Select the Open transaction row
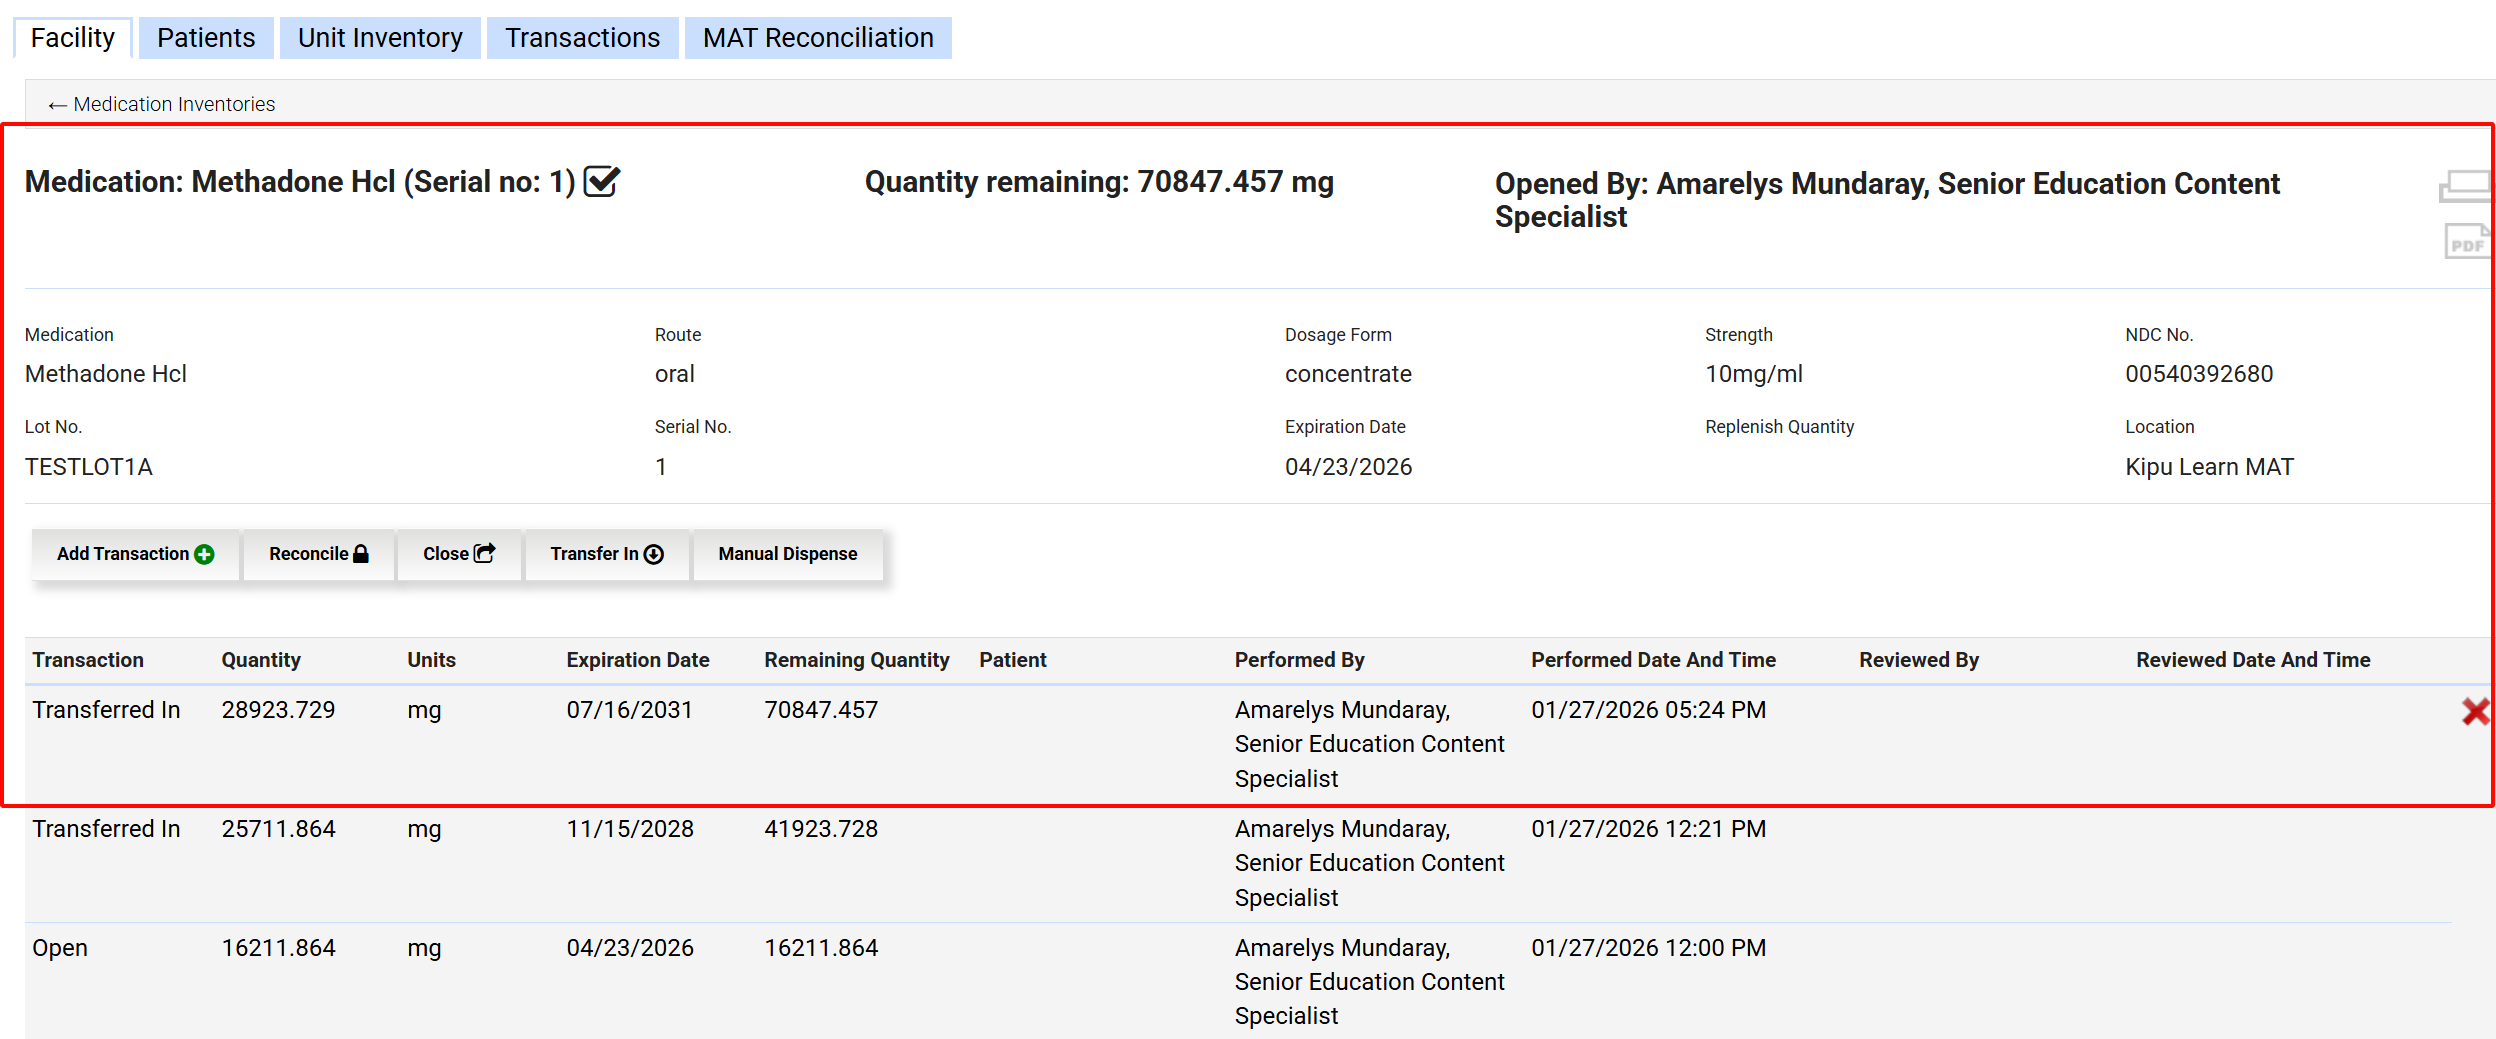The height and width of the screenshot is (1039, 2496). 60,948
